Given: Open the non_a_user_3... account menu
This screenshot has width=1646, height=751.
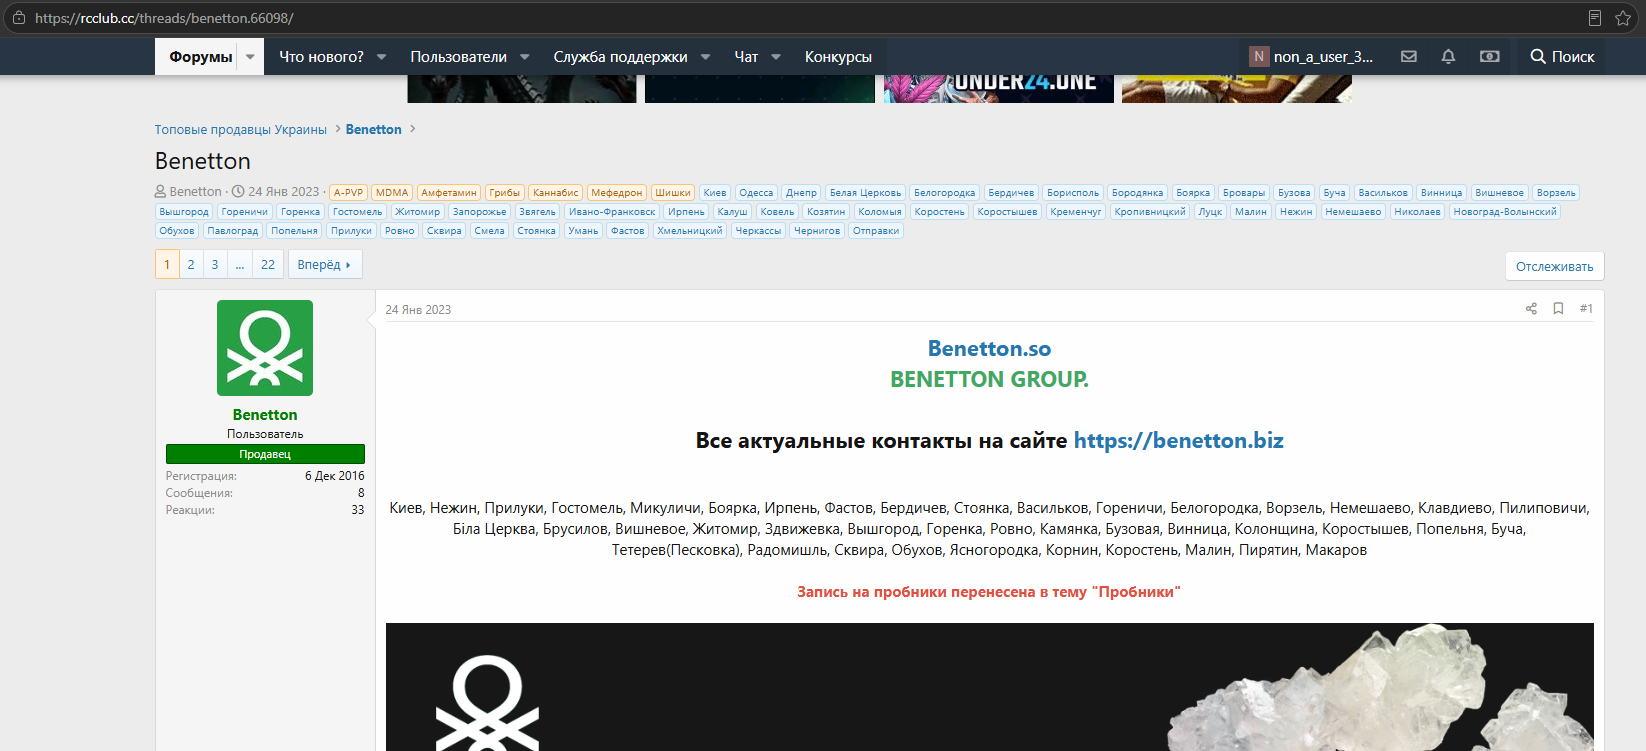Looking at the screenshot, I should (1313, 57).
